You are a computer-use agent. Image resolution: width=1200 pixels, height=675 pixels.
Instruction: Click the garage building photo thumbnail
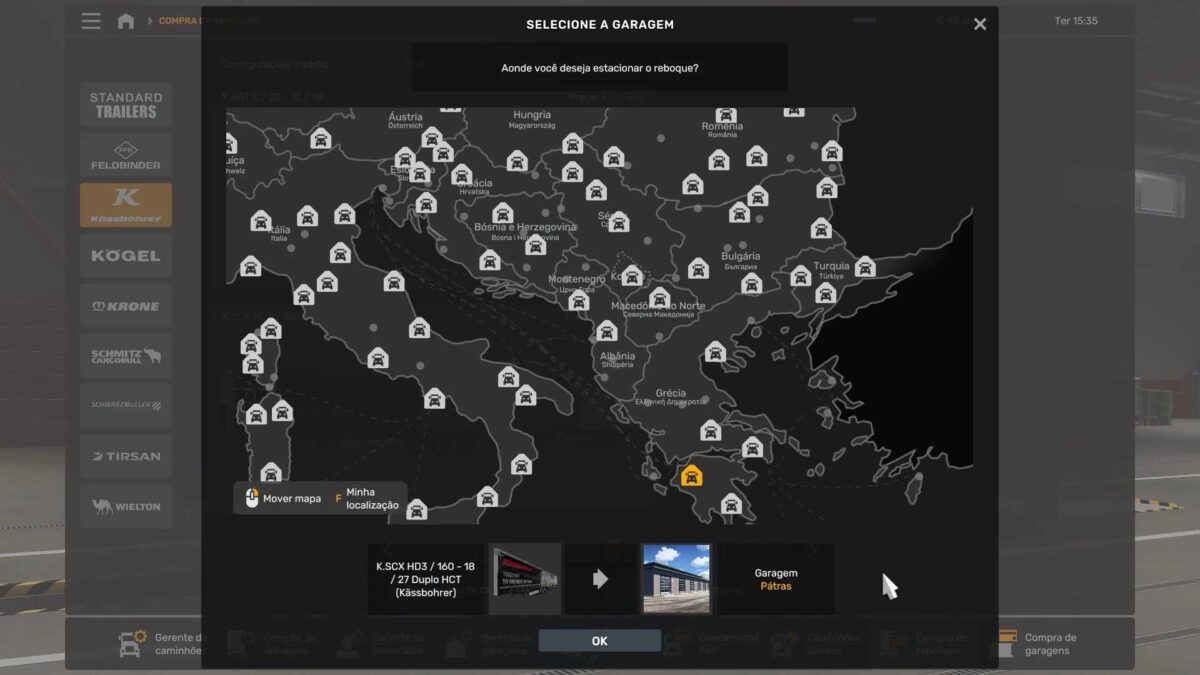click(676, 579)
